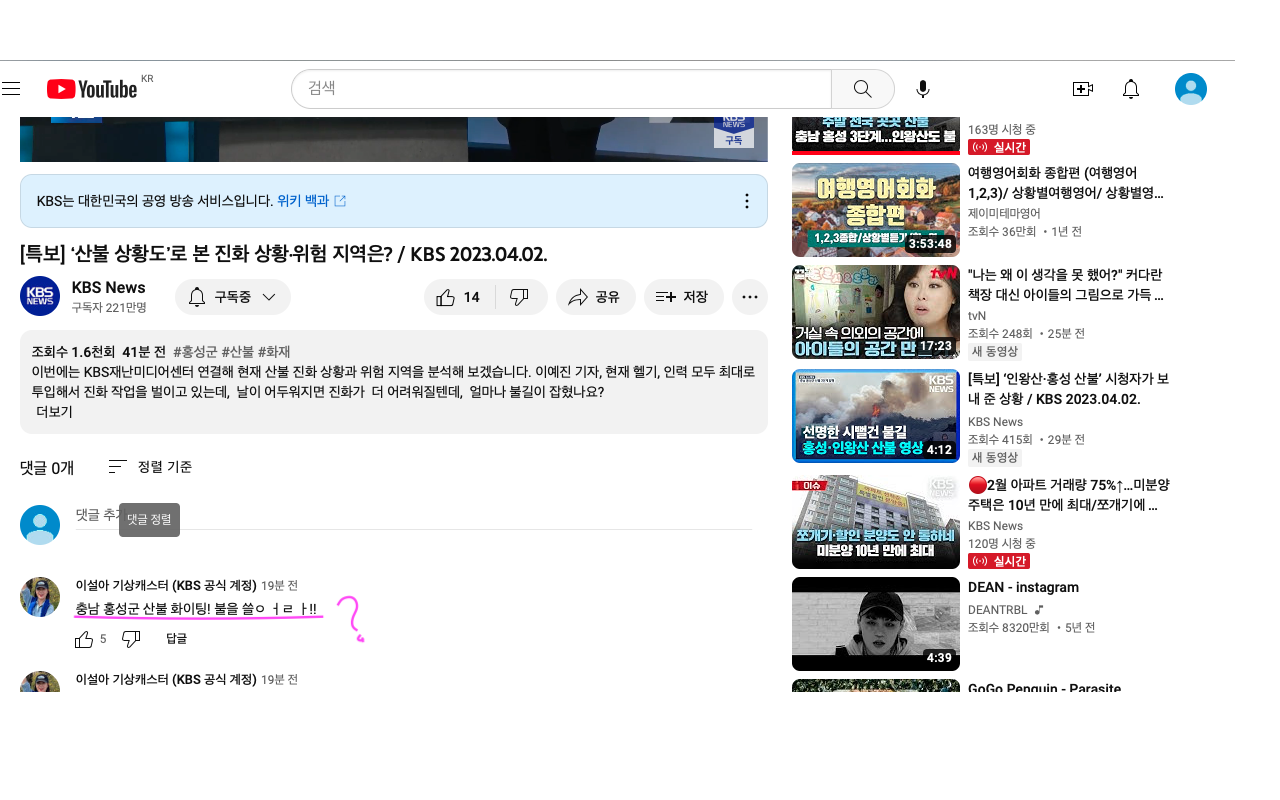
Task: Click the magnifier search button
Action: pyautogui.click(x=862, y=89)
